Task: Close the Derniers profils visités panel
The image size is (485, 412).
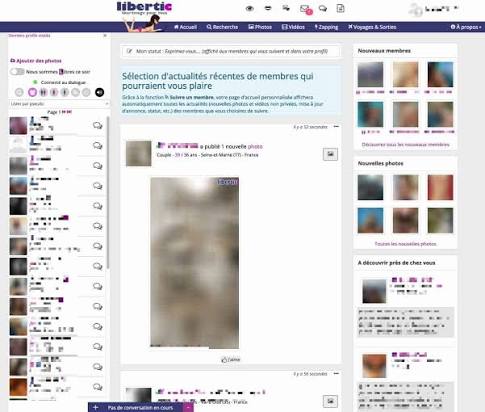Action: tap(105, 35)
